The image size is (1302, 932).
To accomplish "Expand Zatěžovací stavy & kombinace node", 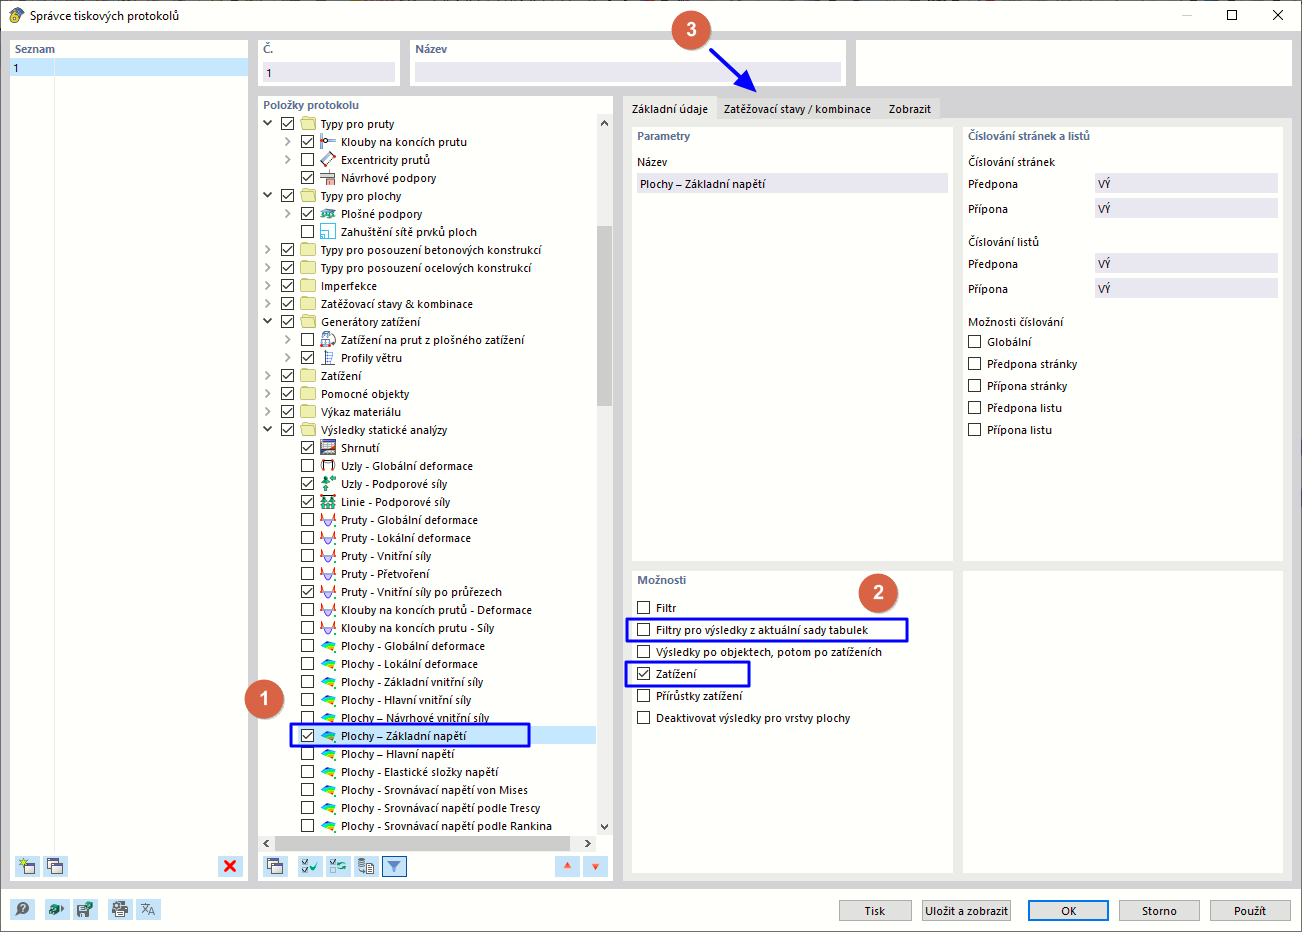I will (x=268, y=304).
